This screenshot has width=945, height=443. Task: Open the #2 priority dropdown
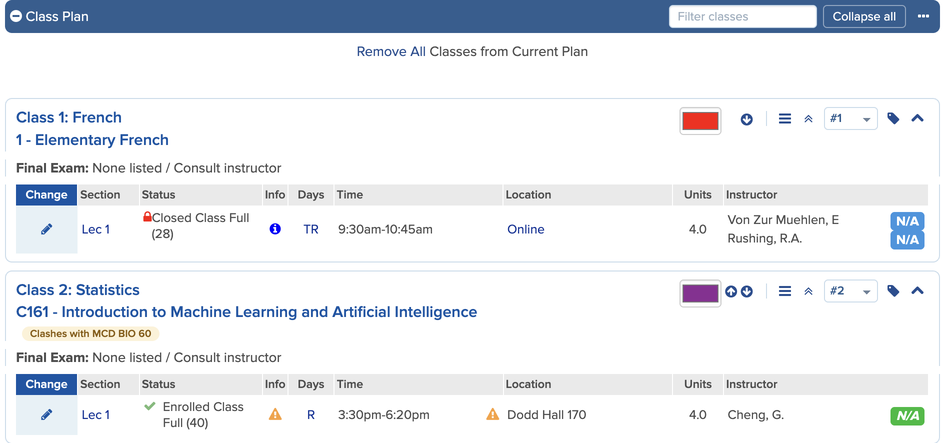(x=850, y=291)
